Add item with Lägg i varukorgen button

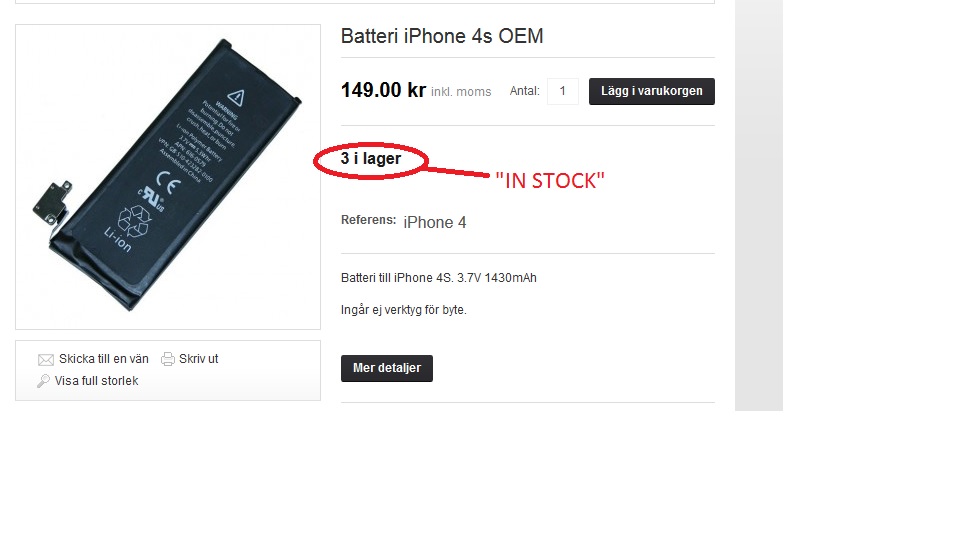point(651,91)
